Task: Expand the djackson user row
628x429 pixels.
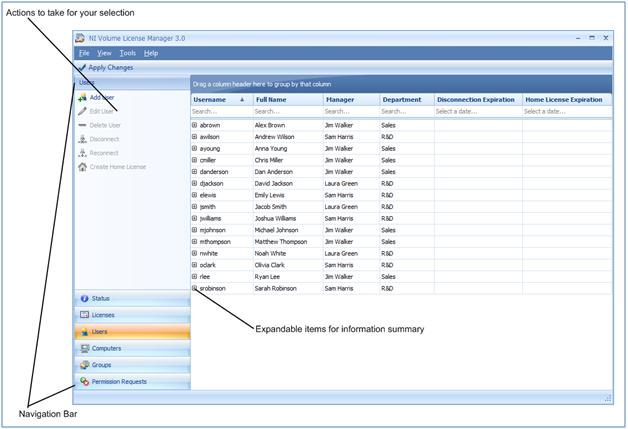Action: tap(195, 183)
